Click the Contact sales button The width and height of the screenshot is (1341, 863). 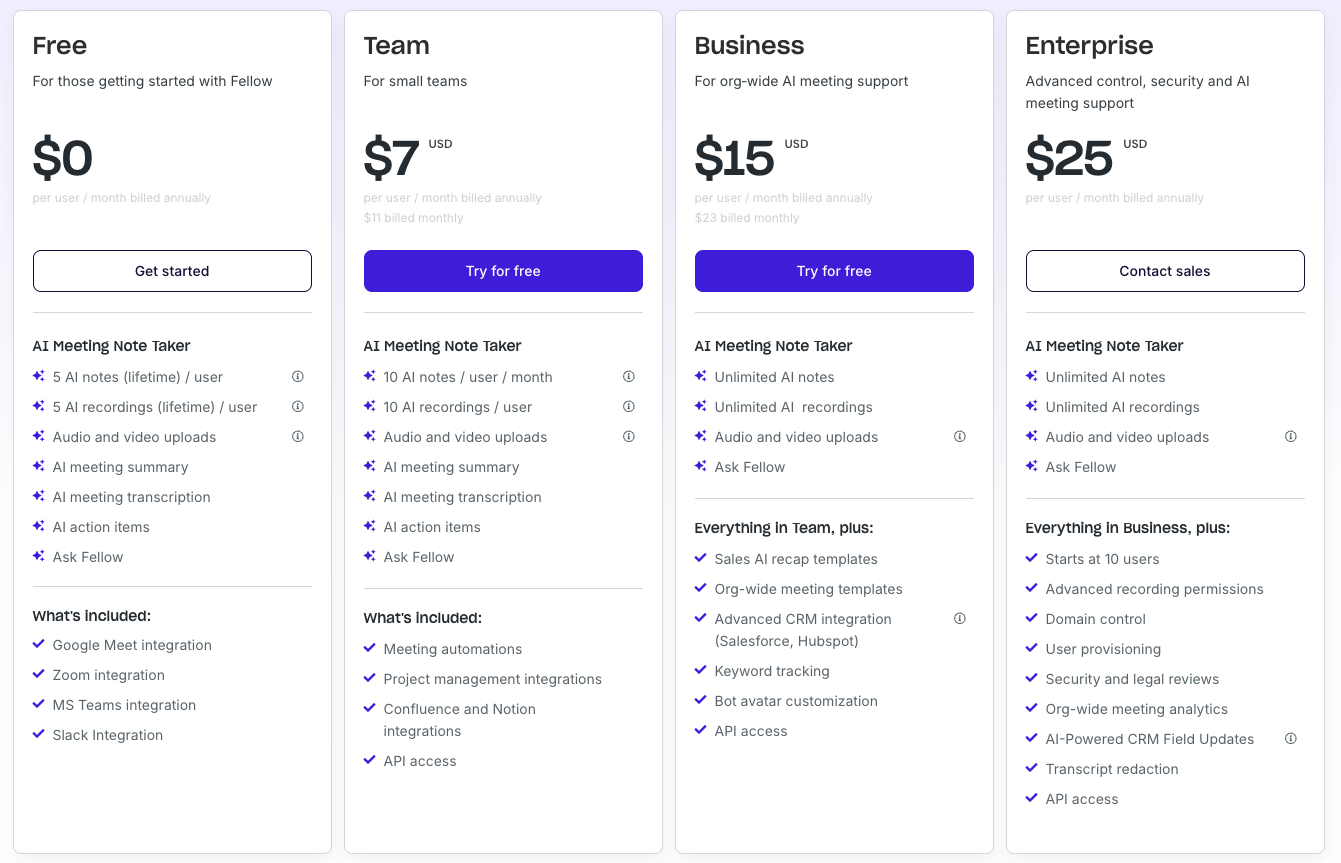1164,271
